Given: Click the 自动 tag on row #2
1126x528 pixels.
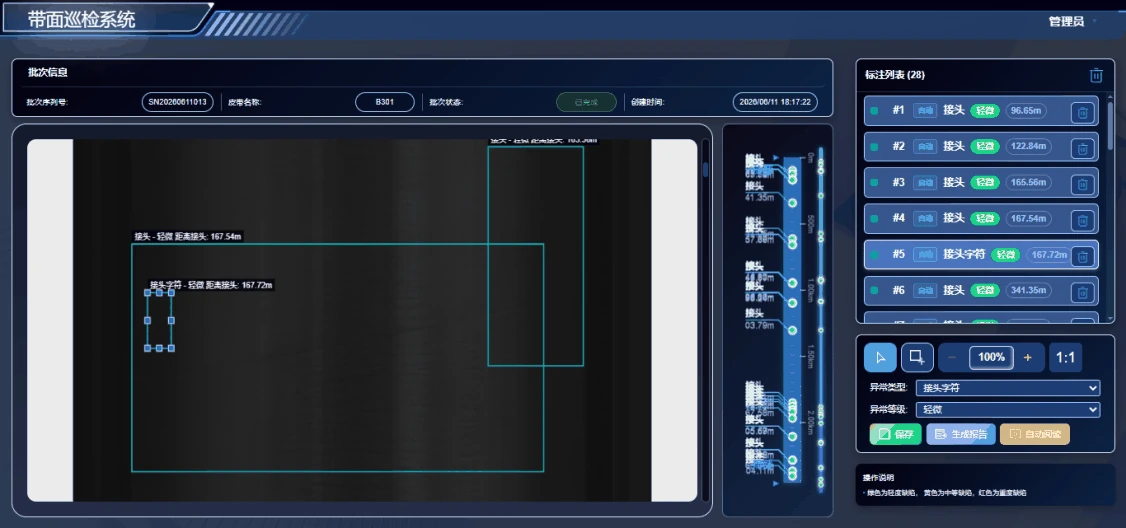Looking at the screenshot, I should tap(925, 147).
